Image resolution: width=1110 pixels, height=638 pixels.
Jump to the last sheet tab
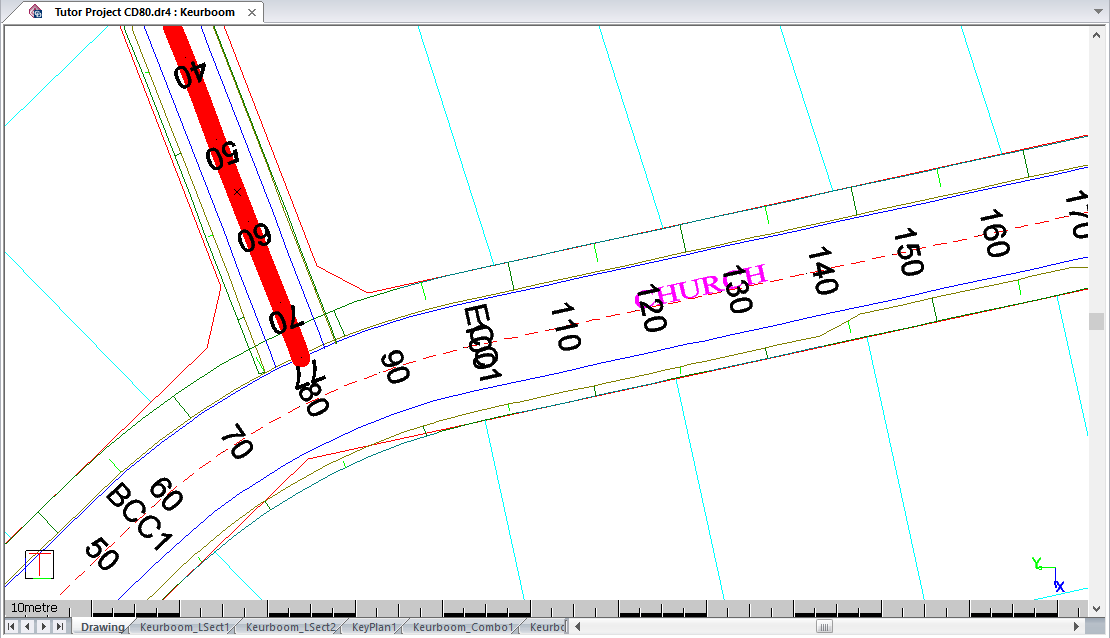pos(60,627)
